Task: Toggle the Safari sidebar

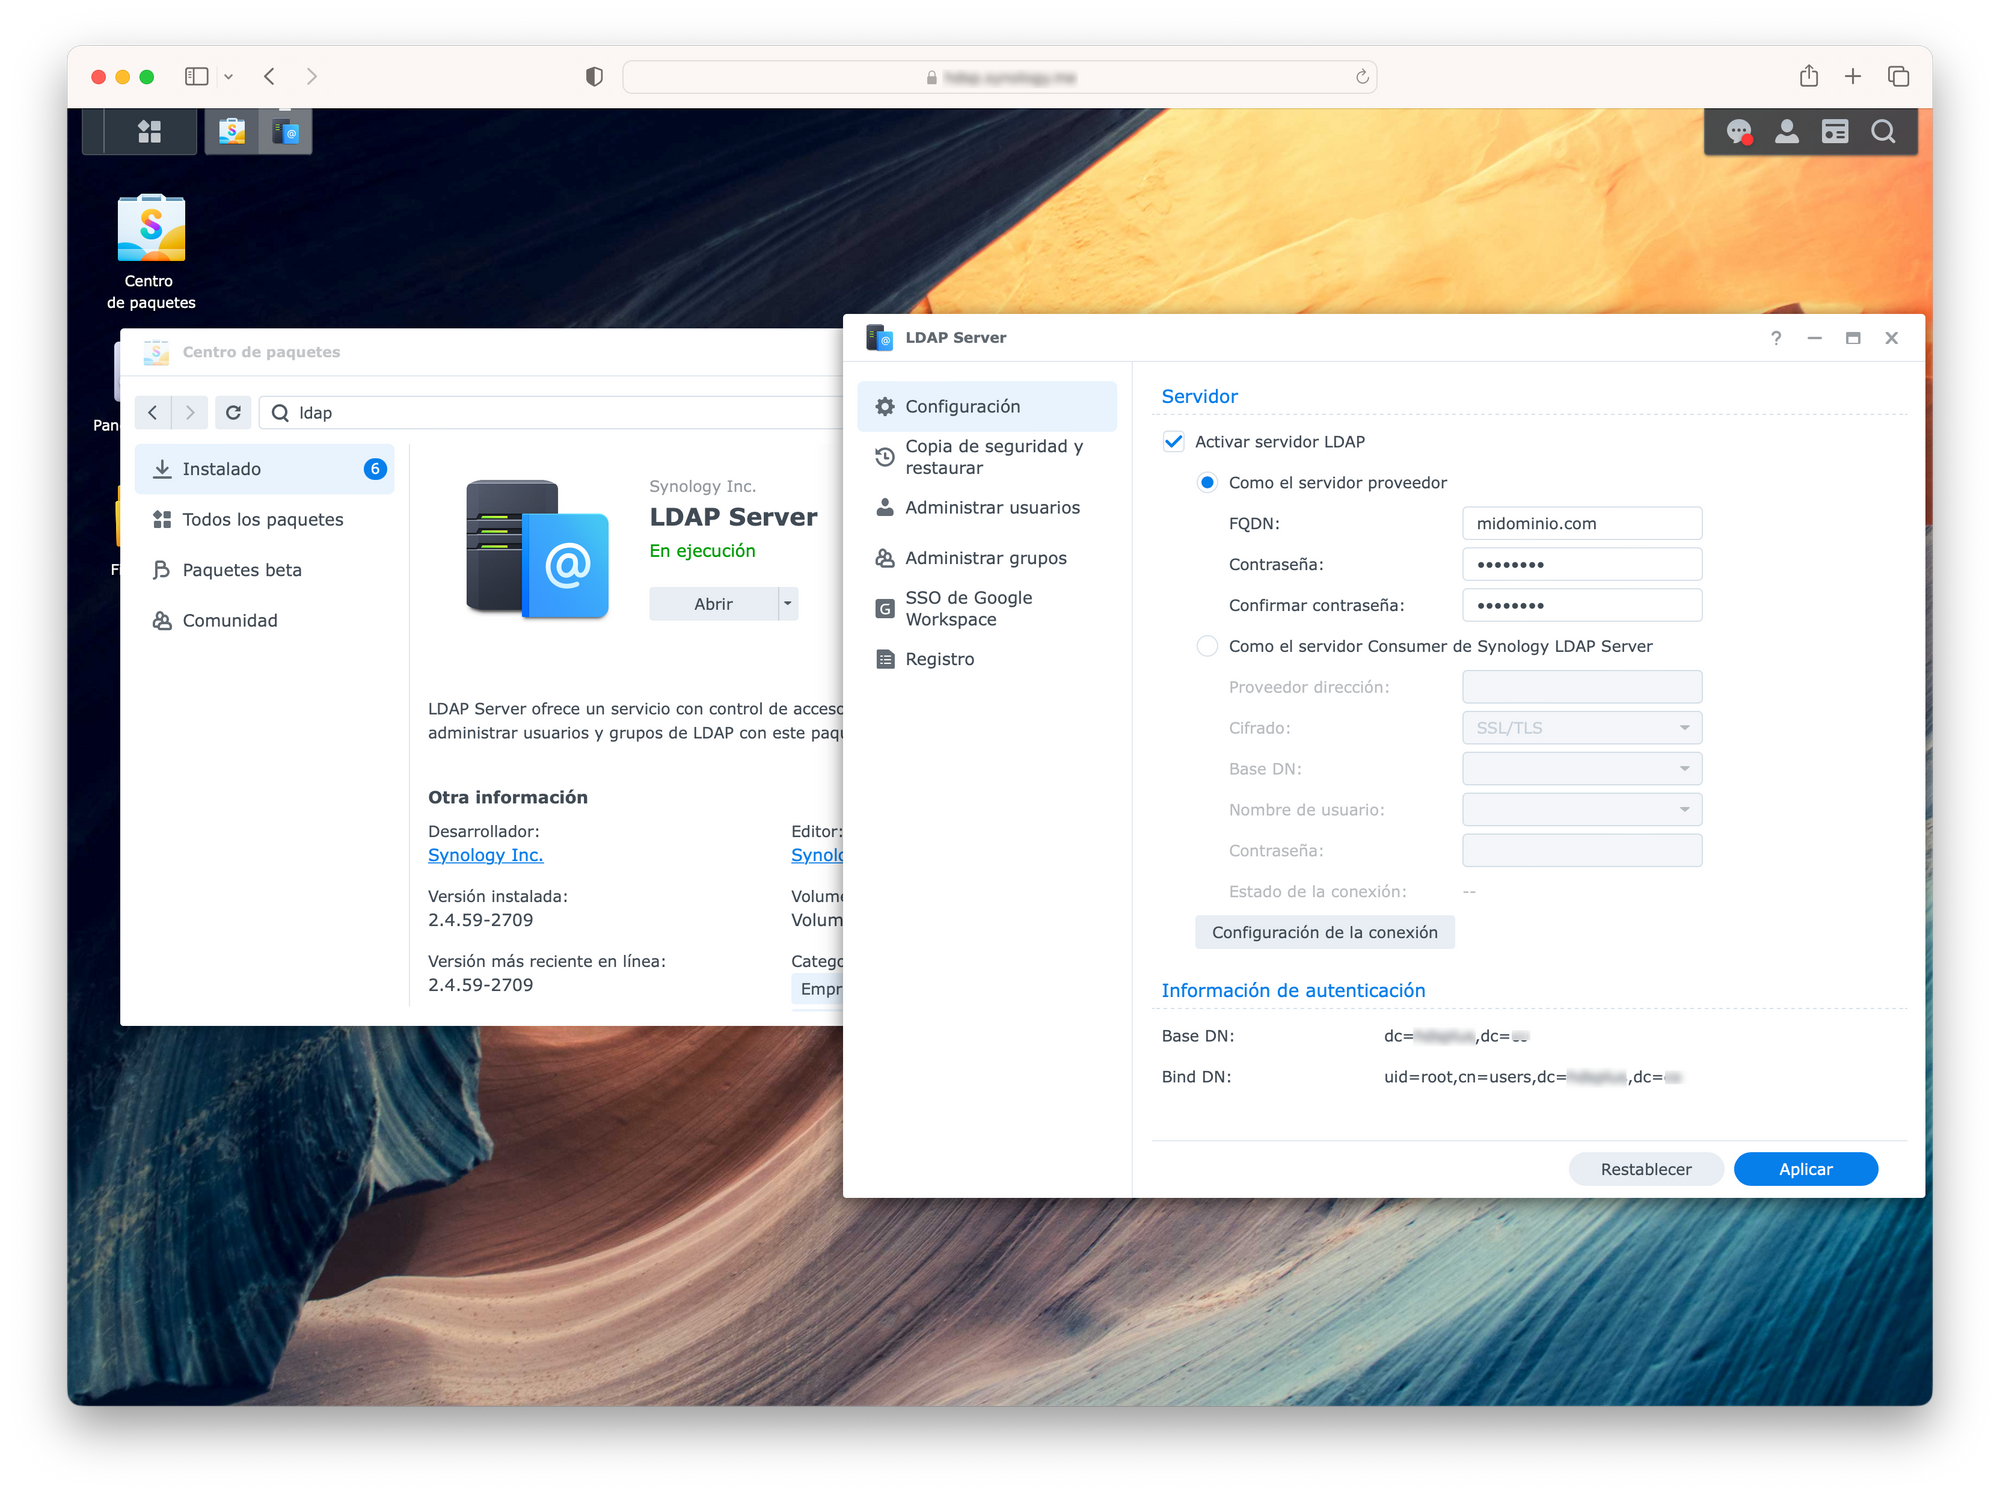Action: click(197, 76)
